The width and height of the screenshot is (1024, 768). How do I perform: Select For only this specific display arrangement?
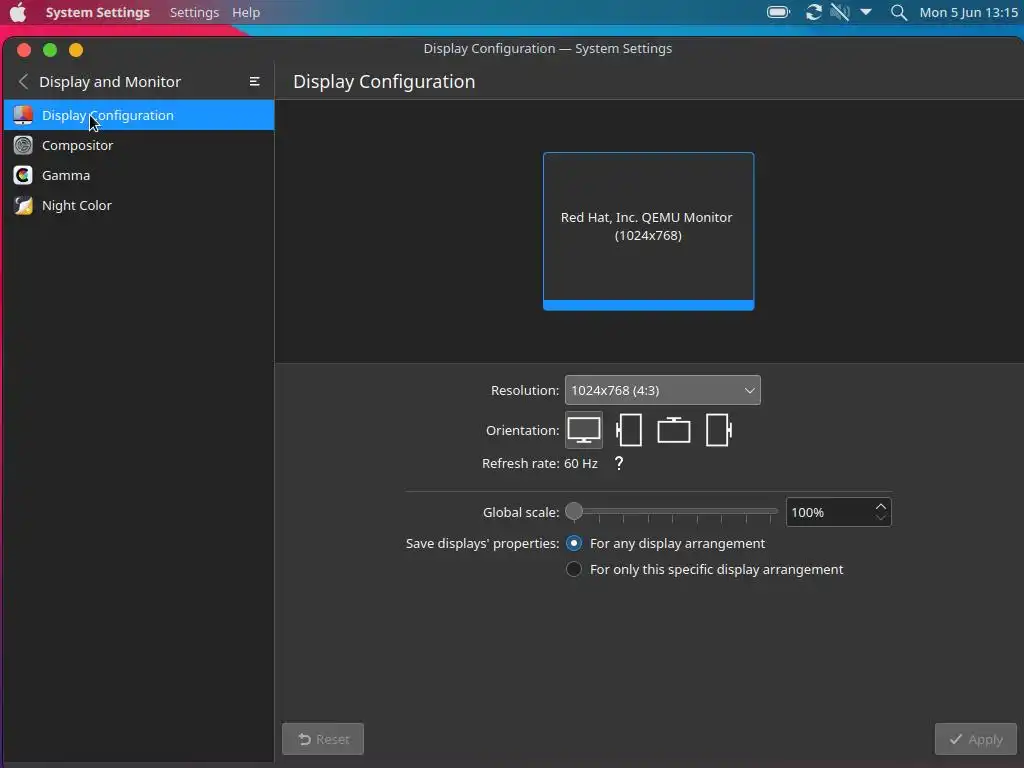coord(704,569)
